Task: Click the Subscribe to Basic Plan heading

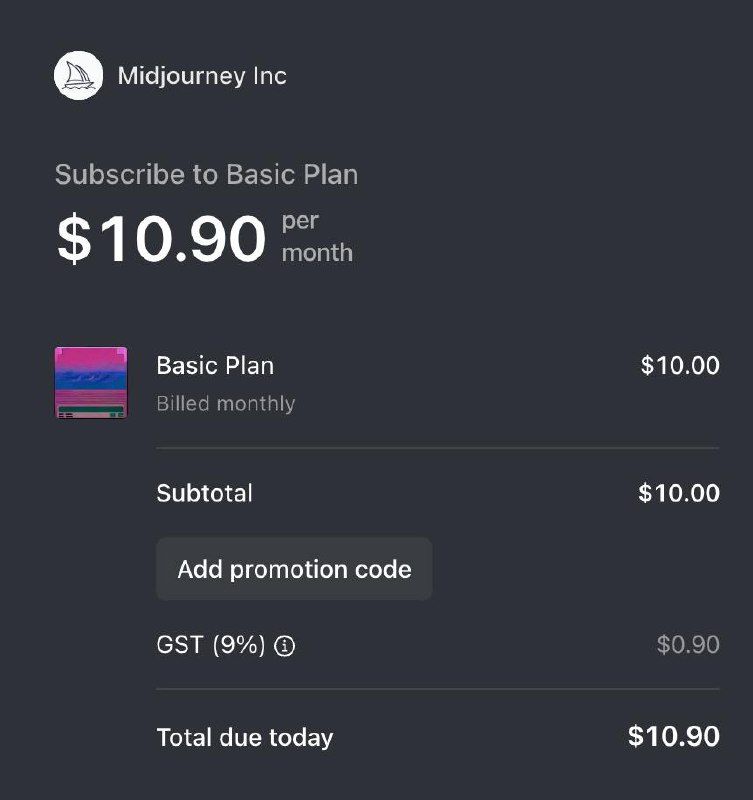Action: (206, 175)
